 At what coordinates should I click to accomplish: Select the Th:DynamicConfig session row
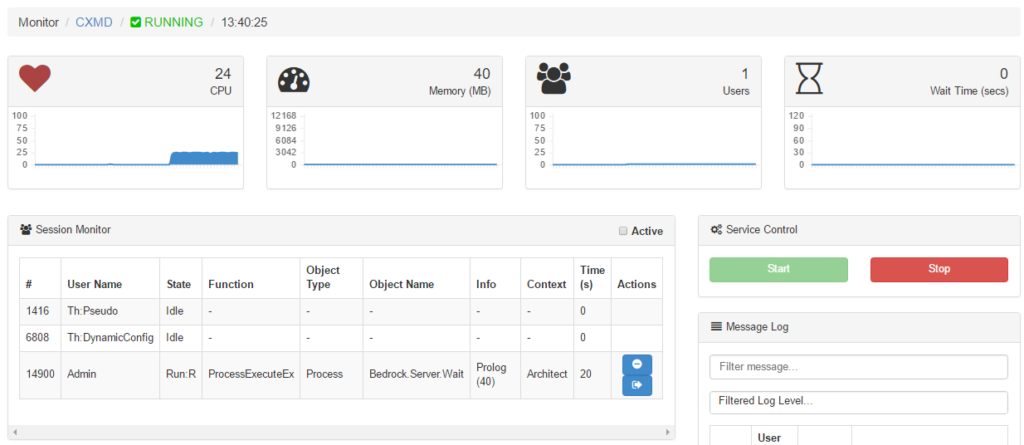(110, 338)
